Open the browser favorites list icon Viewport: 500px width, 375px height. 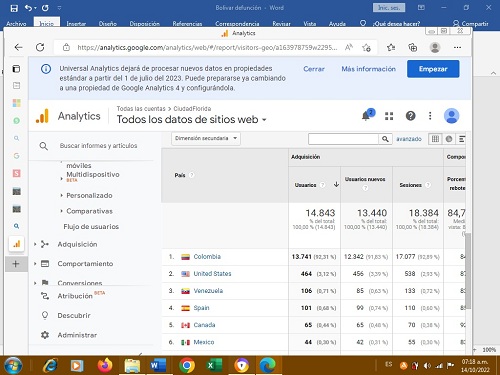click(391, 48)
